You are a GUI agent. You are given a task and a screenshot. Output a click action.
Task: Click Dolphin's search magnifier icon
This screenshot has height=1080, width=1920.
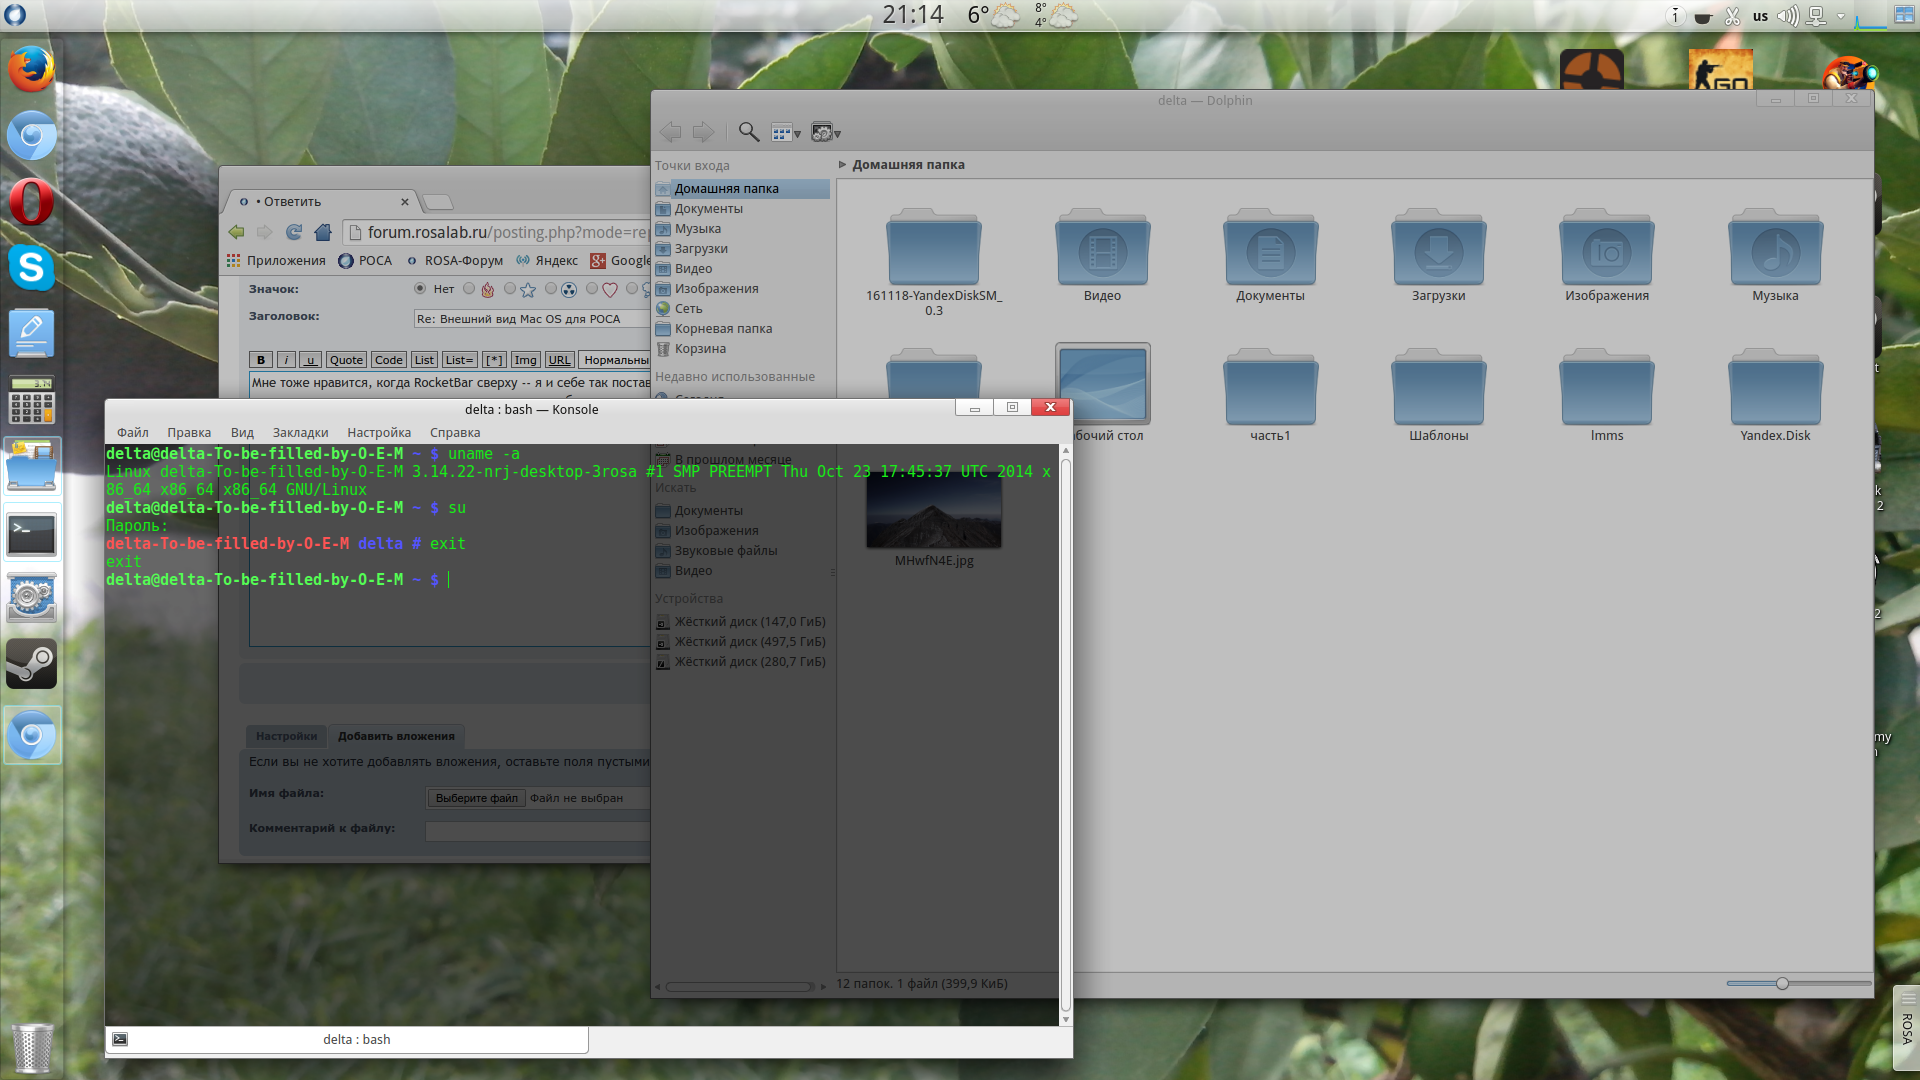coord(748,132)
